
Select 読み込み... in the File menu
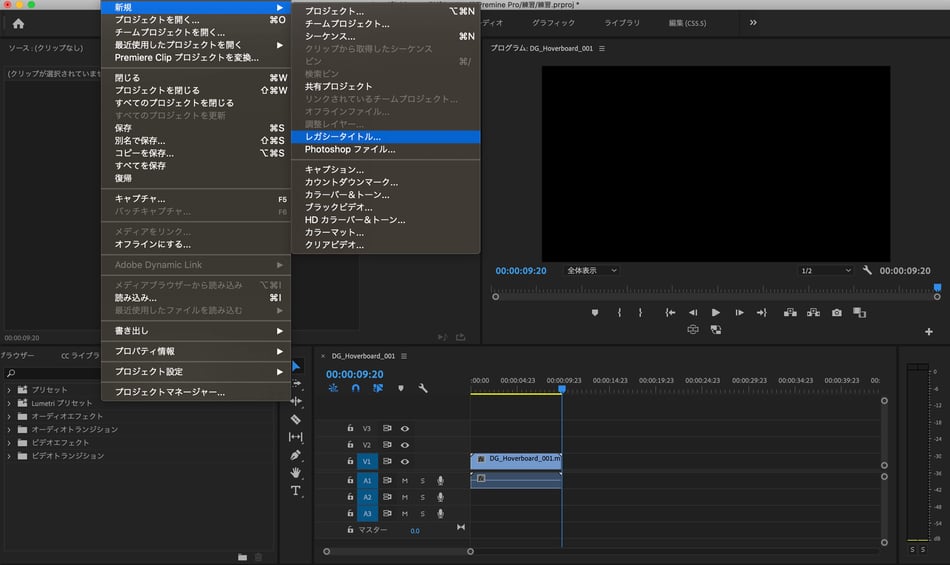[136, 298]
